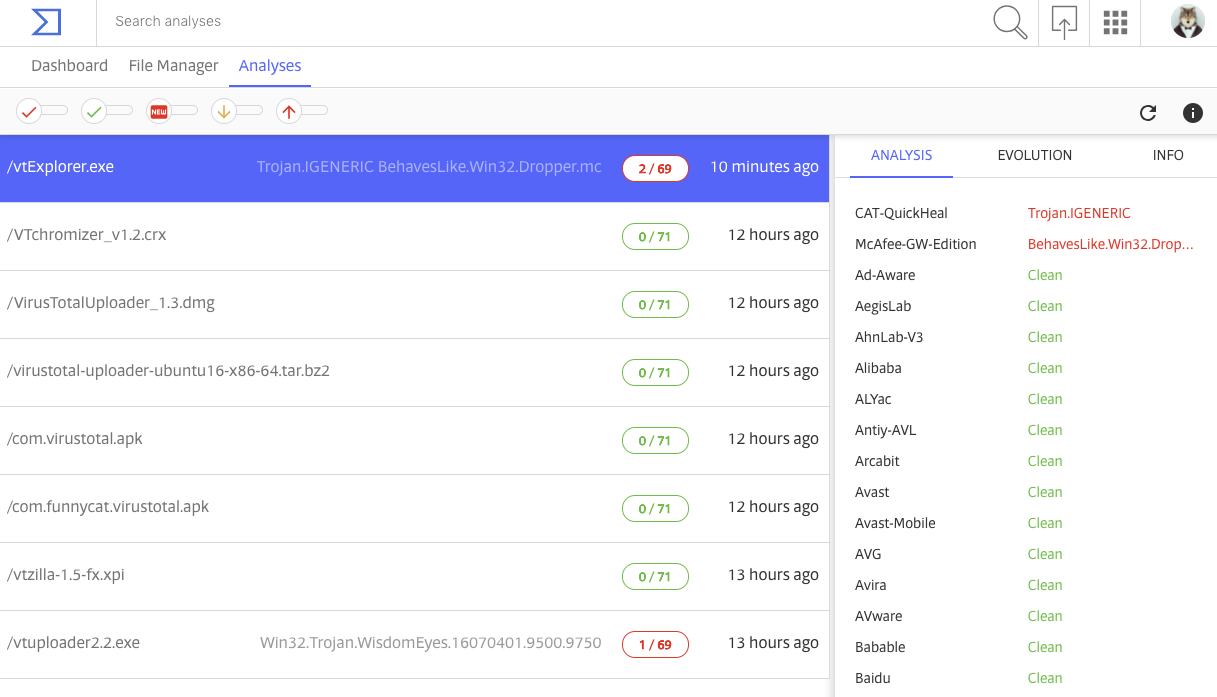
Task: Open the user avatar profile menu
Action: [1188, 22]
